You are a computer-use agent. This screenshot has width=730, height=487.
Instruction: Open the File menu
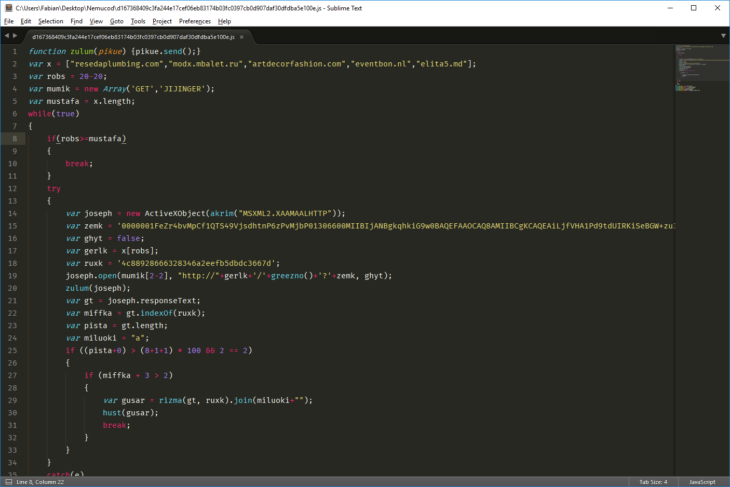coord(9,21)
